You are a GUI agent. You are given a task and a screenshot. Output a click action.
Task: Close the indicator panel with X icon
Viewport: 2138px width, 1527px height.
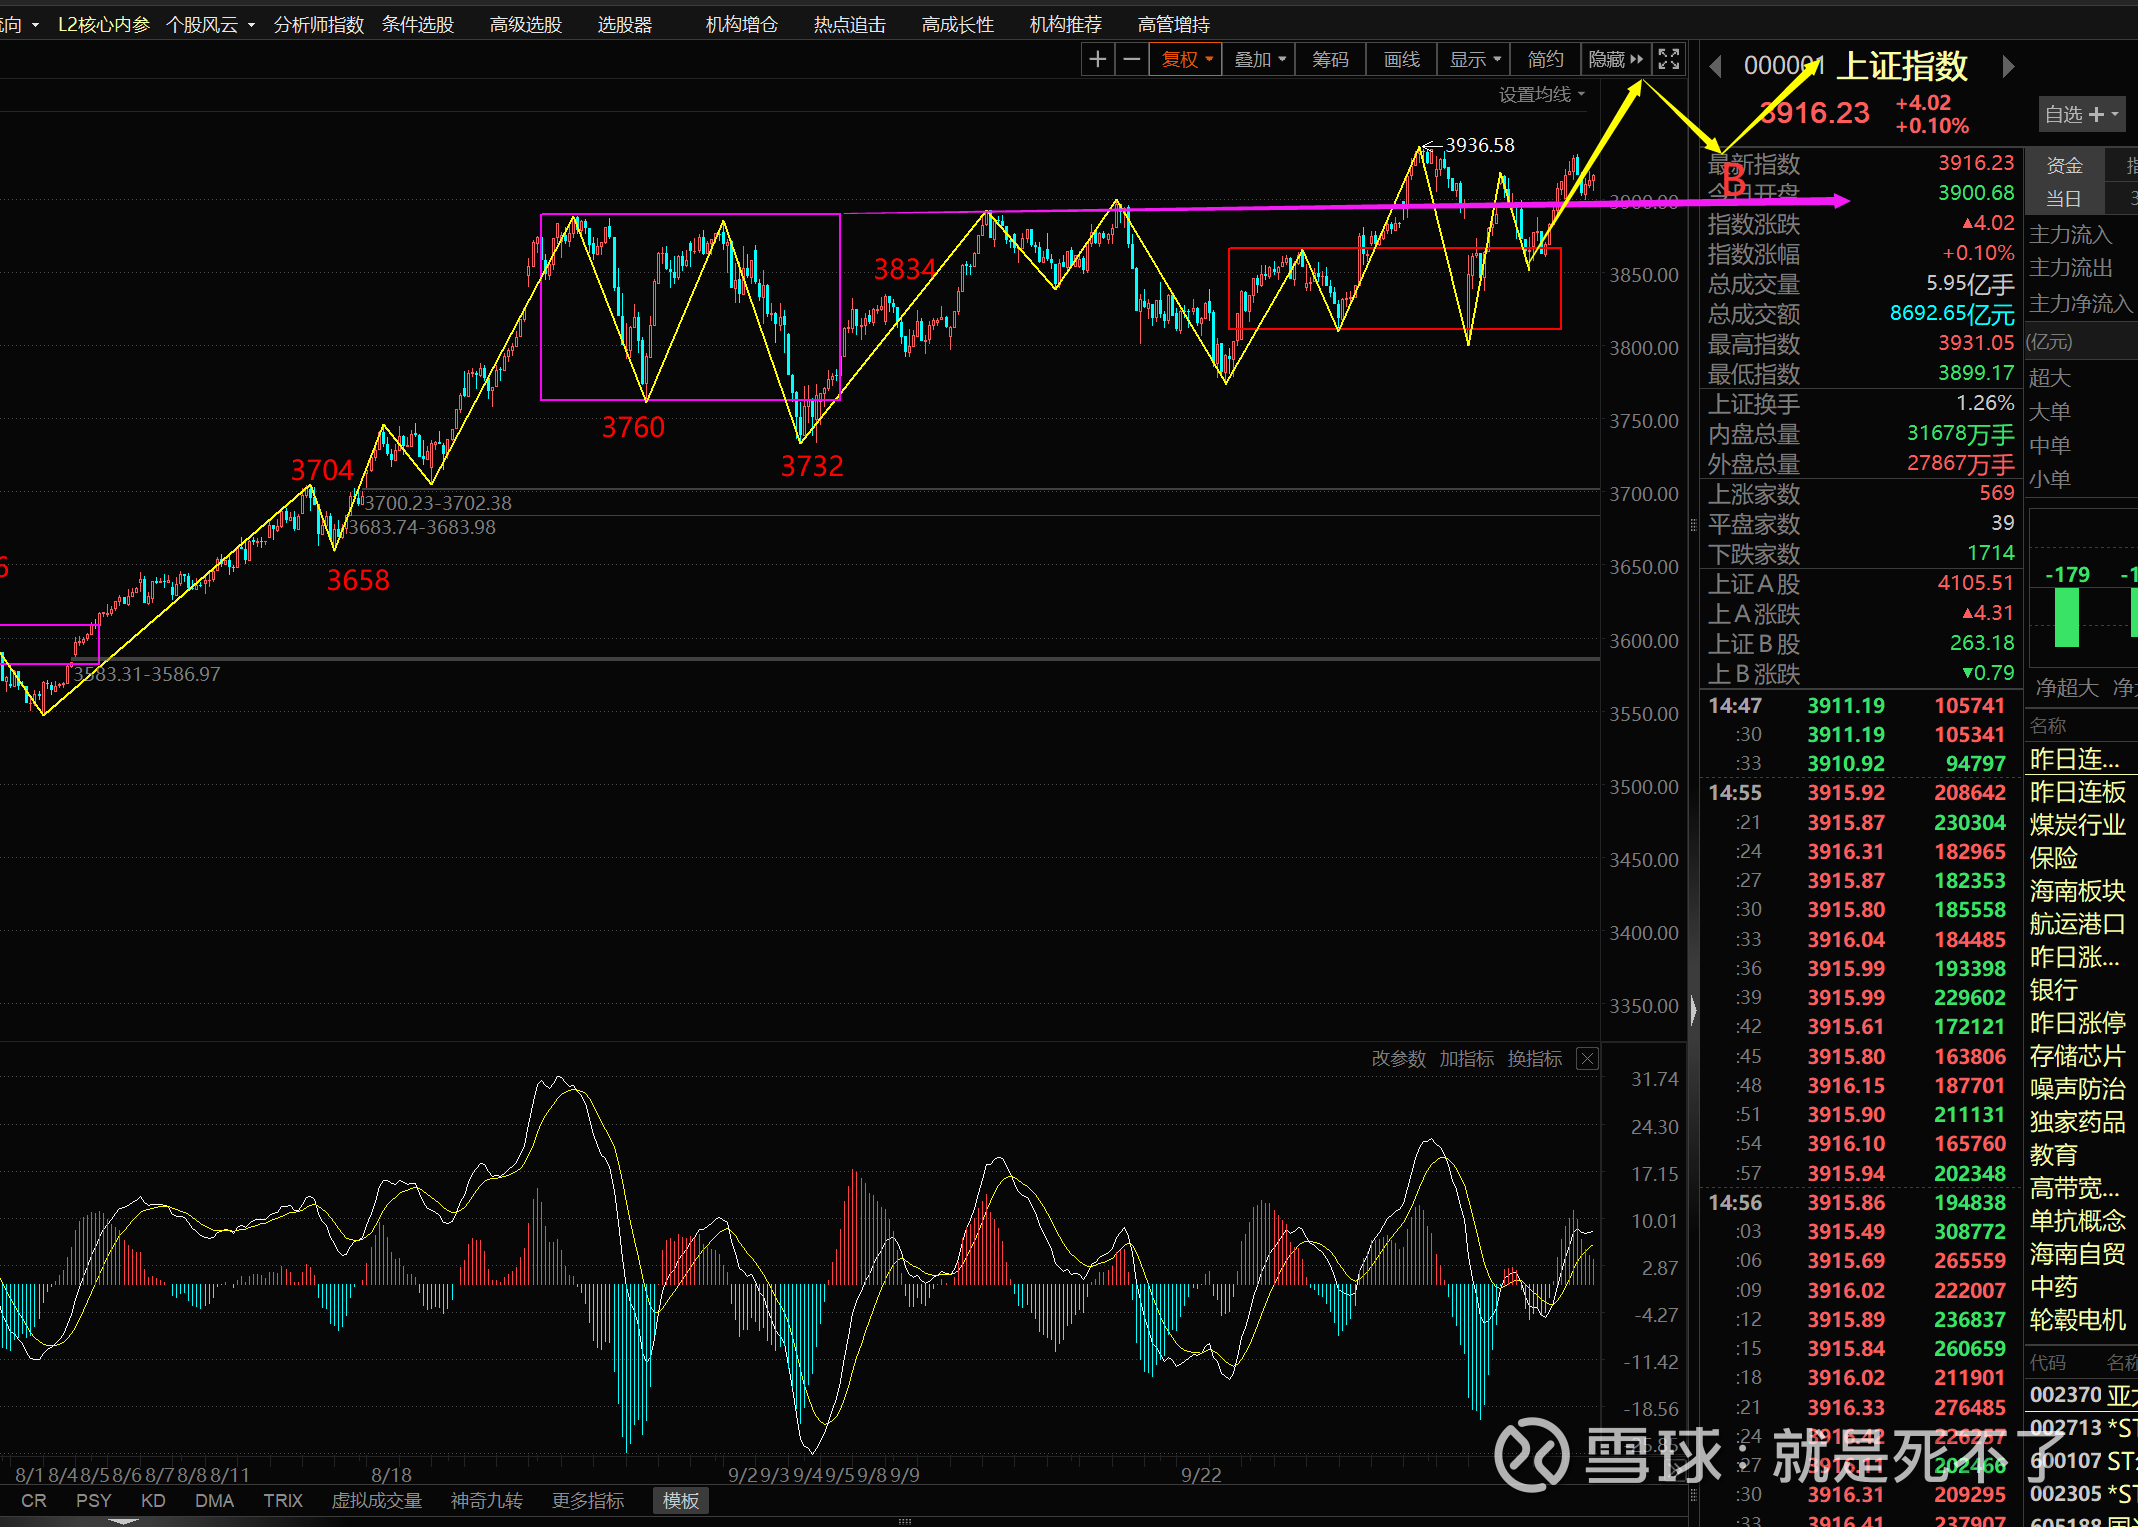coord(1587,1059)
